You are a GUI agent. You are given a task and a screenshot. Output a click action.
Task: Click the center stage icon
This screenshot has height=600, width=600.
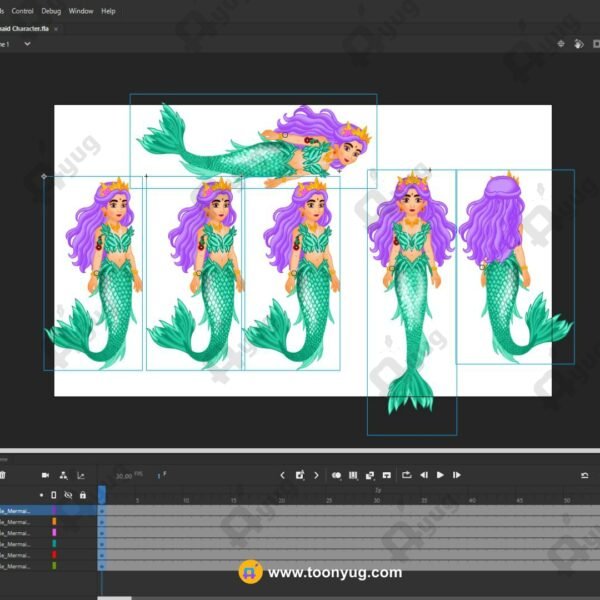tap(561, 44)
